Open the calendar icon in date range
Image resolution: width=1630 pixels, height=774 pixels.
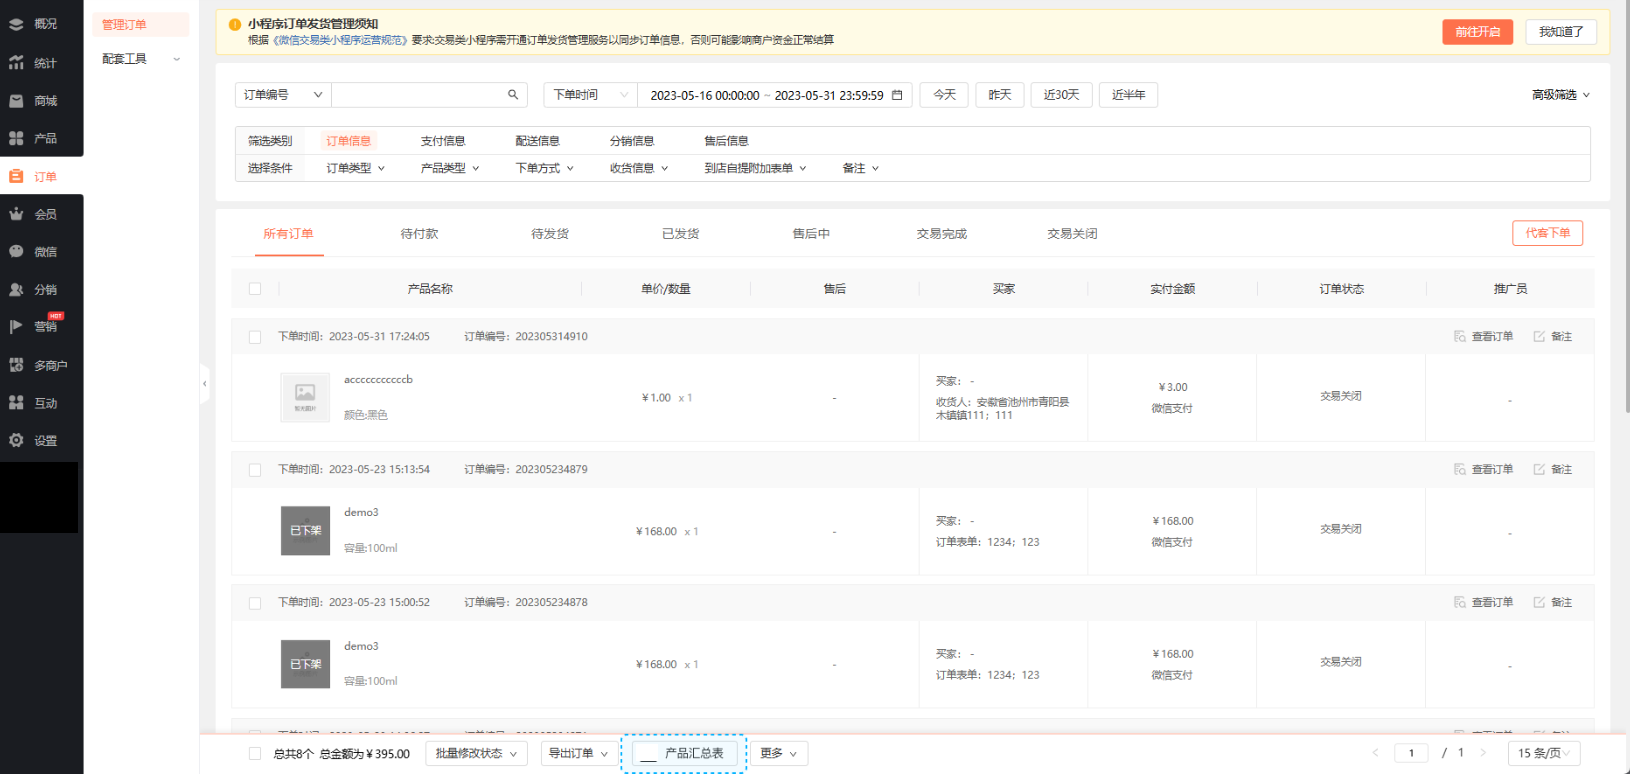[x=897, y=95]
